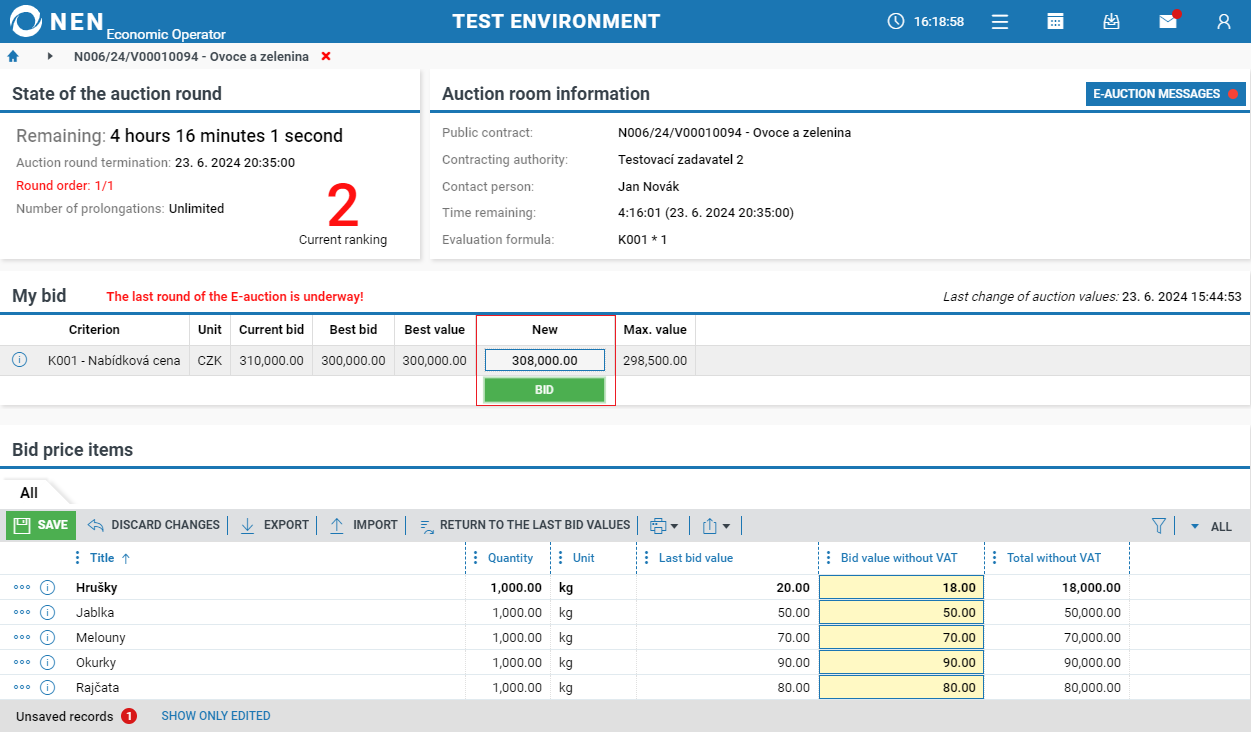Open E-AUCTION MESSAGES
This screenshot has height=732, width=1251.
(x=1165, y=94)
